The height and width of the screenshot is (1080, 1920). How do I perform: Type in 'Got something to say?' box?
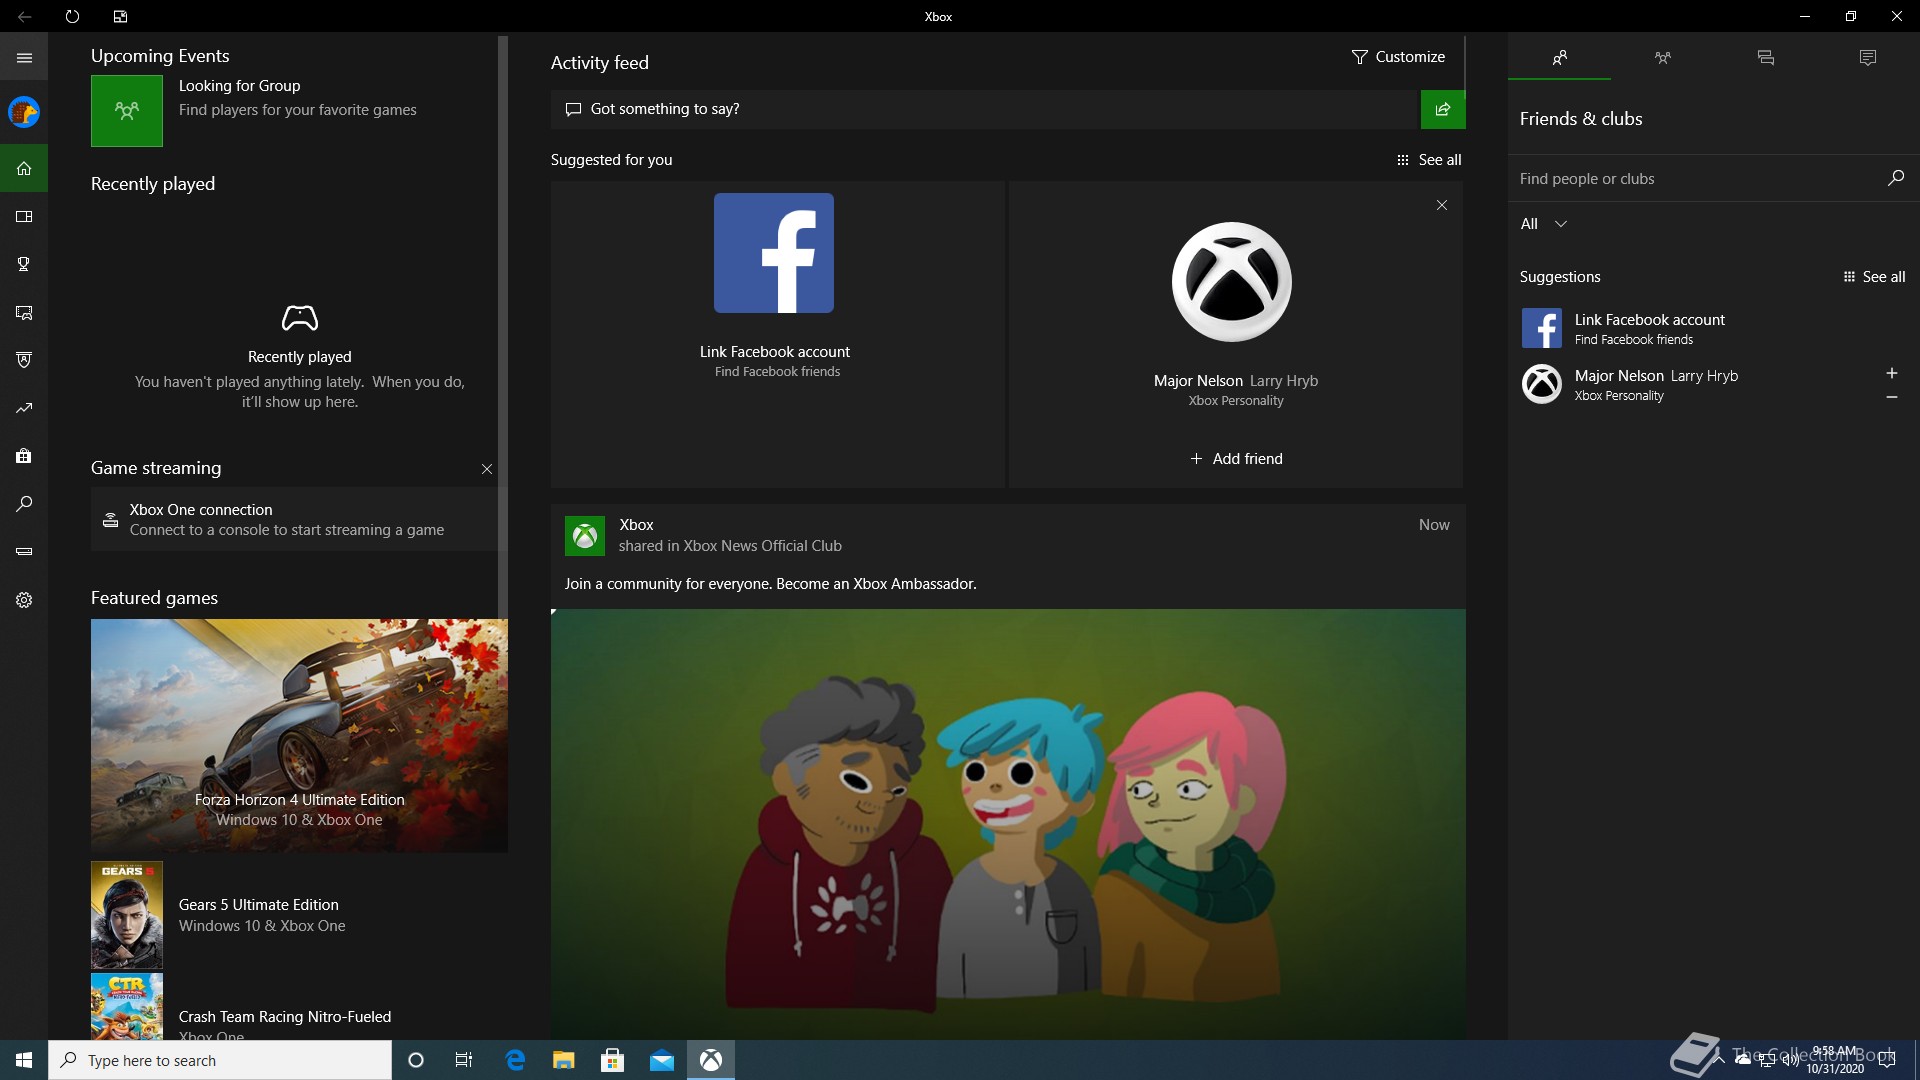985,109
